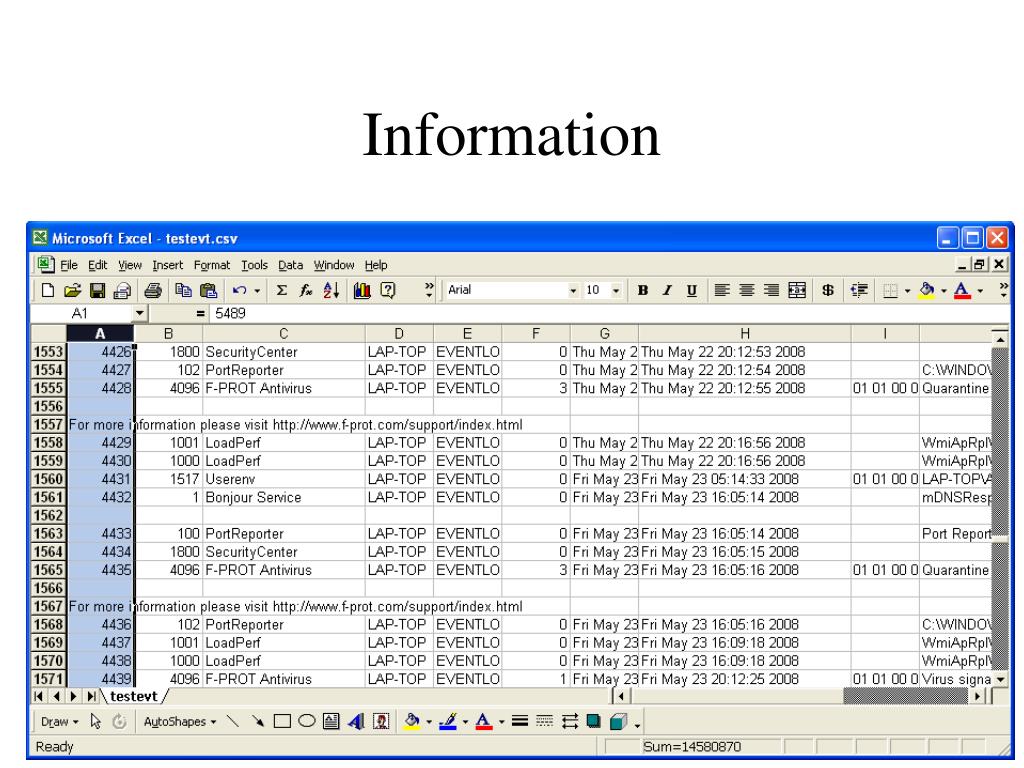Click the Insert Clip Art icon
The image size is (1024, 768).
click(x=381, y=722)
